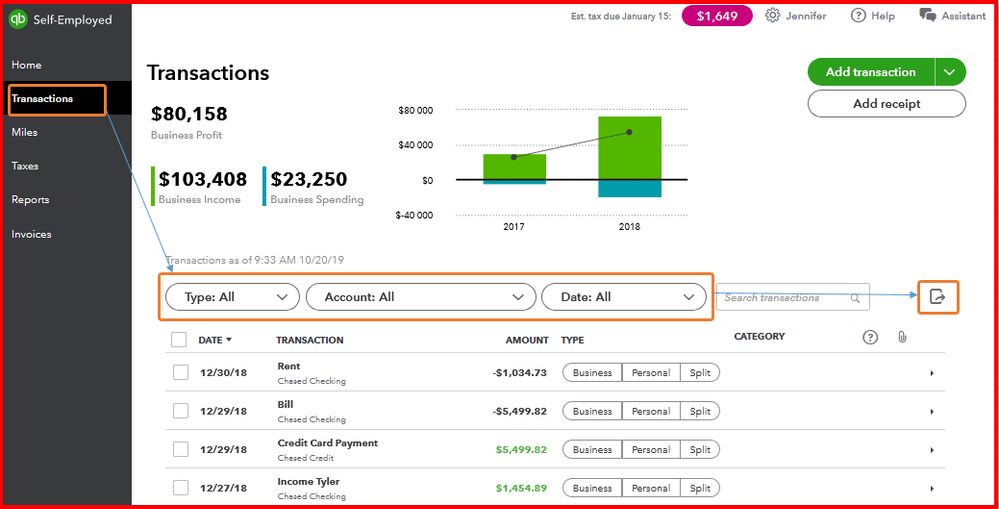Viewport: 999px width, 509px height.
Task: Open the Date: All filter dropdown
Action: [624, 297]
